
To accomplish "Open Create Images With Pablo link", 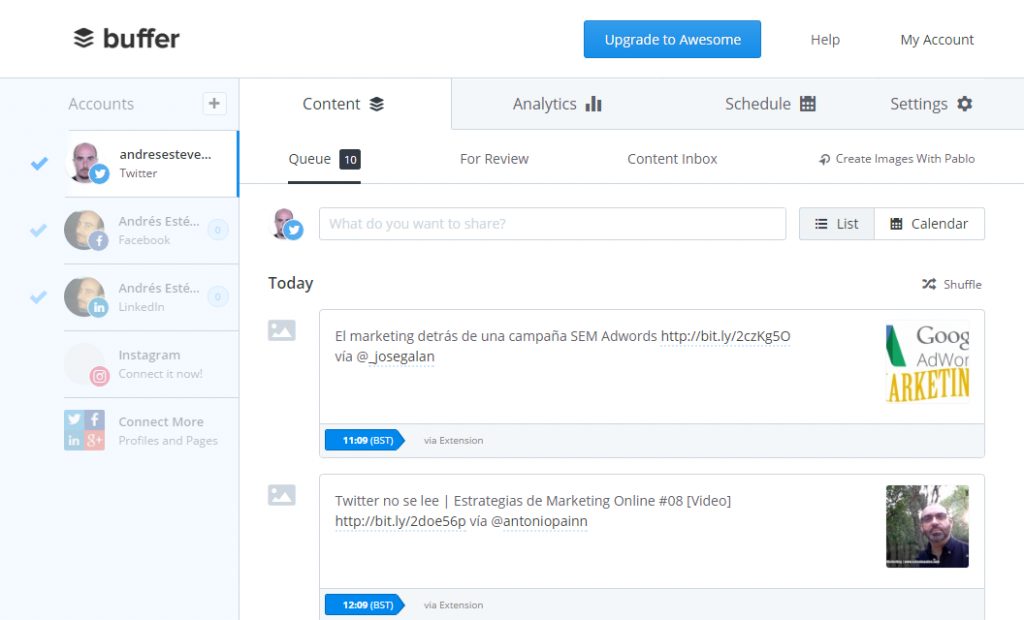I will tap(896, 159).
